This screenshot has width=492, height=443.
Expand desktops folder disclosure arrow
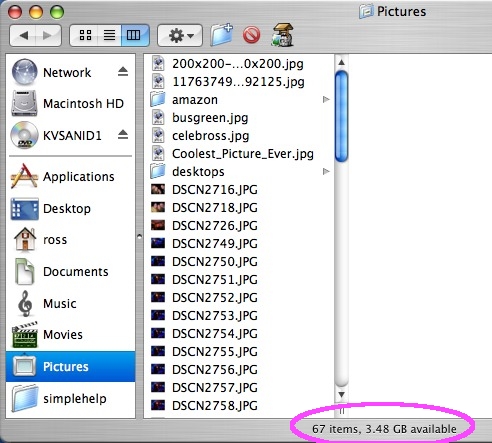[326, 171]
